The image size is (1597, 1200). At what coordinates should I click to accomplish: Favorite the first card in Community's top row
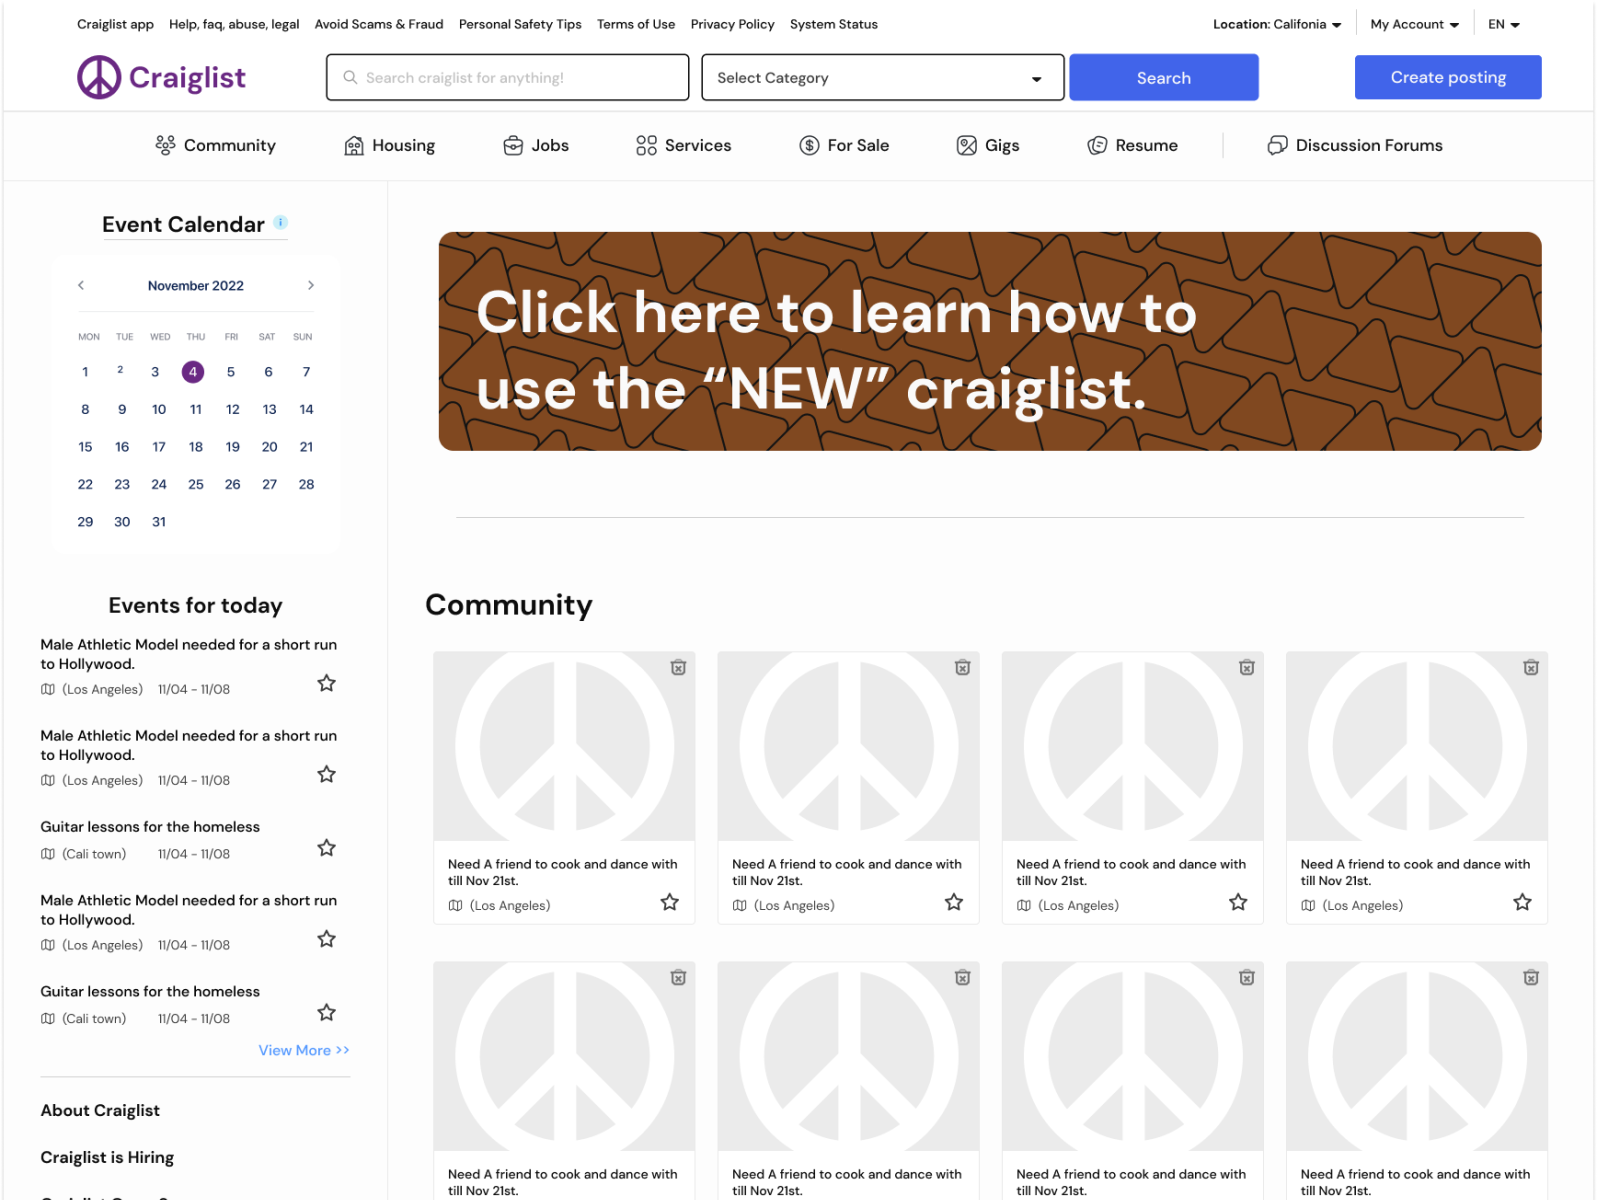tap(670, 902)
